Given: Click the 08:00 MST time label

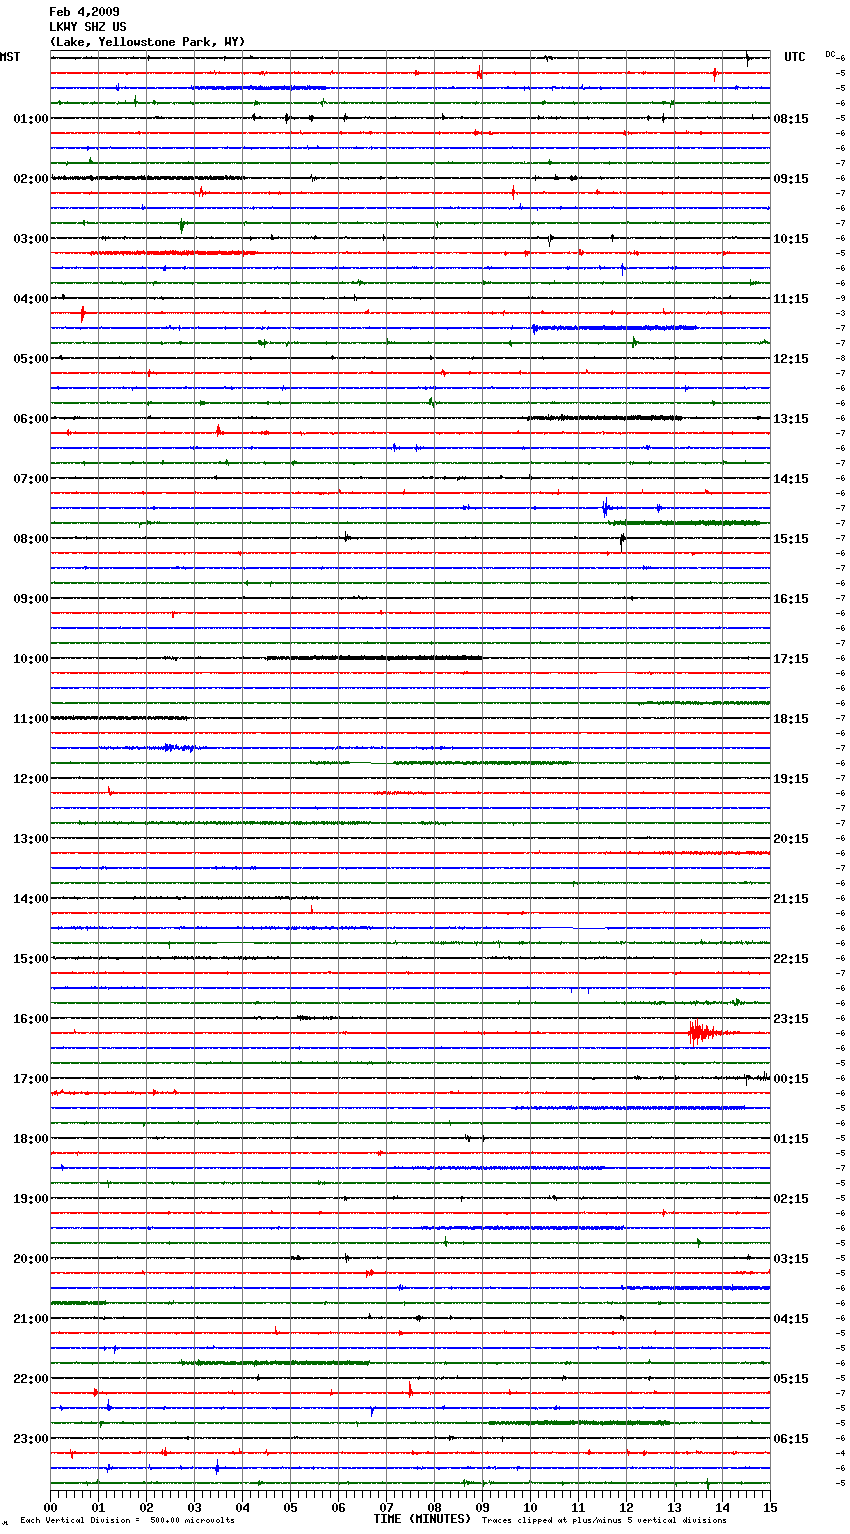Looking at the screenshot, I should point(31,539).
